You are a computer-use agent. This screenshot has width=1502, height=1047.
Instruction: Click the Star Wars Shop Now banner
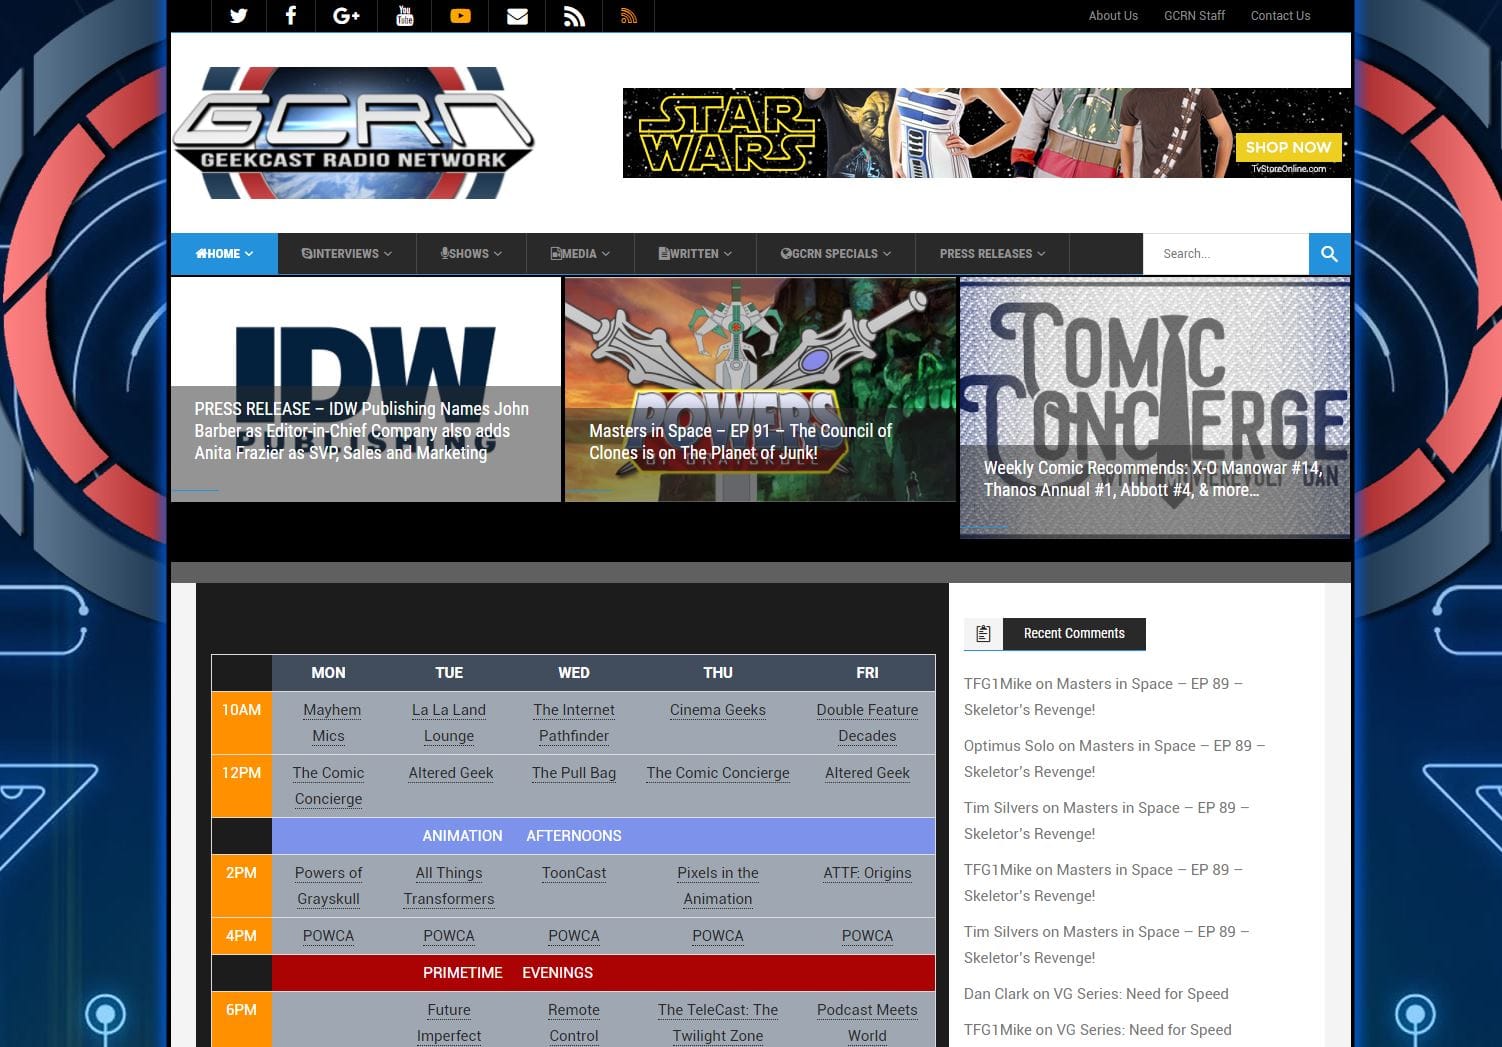click(x=986, y=133)
